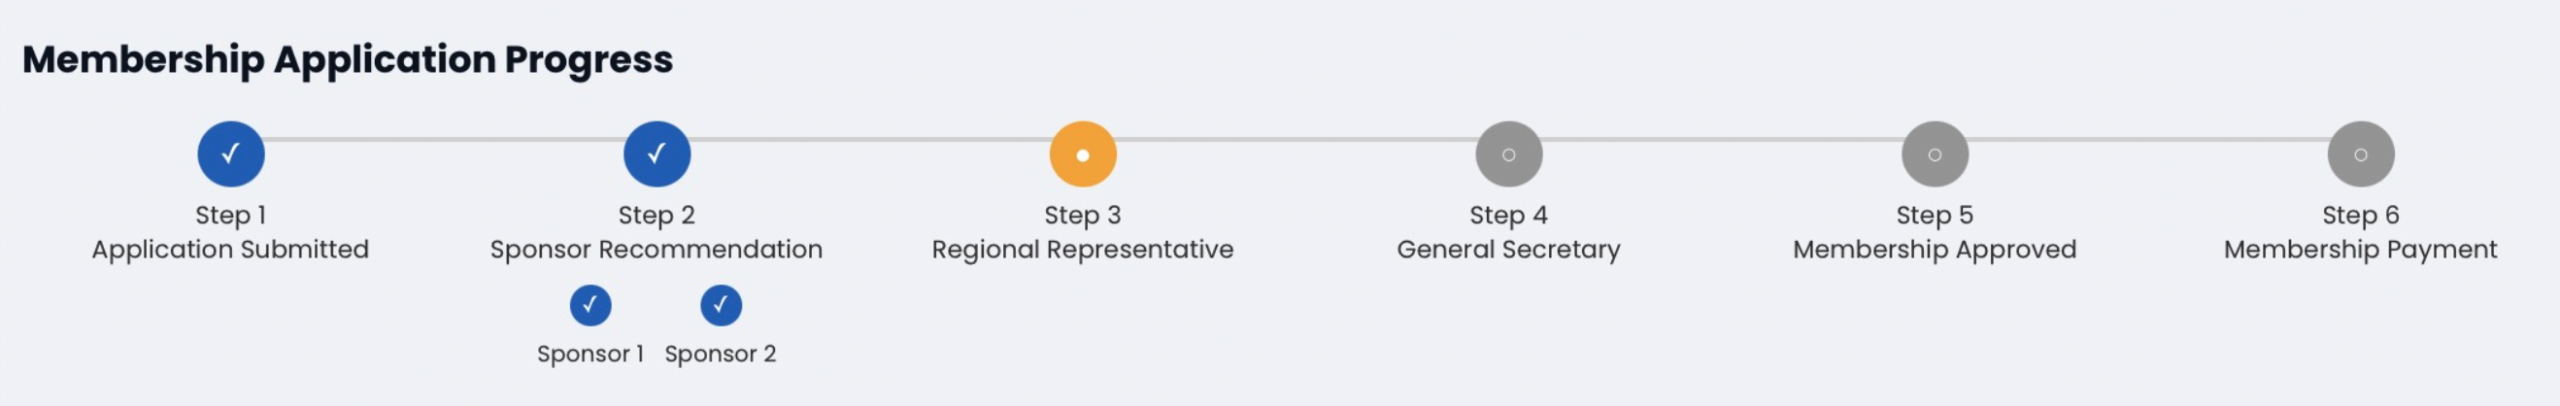
Task: Click progress line between Step 3 and Step 4
Action: [1296, 139]
